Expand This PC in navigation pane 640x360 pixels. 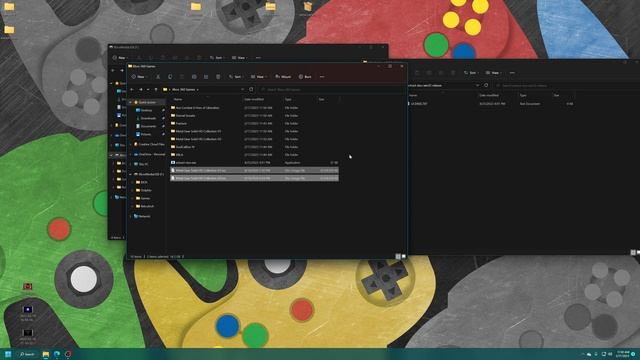(131, 164)
